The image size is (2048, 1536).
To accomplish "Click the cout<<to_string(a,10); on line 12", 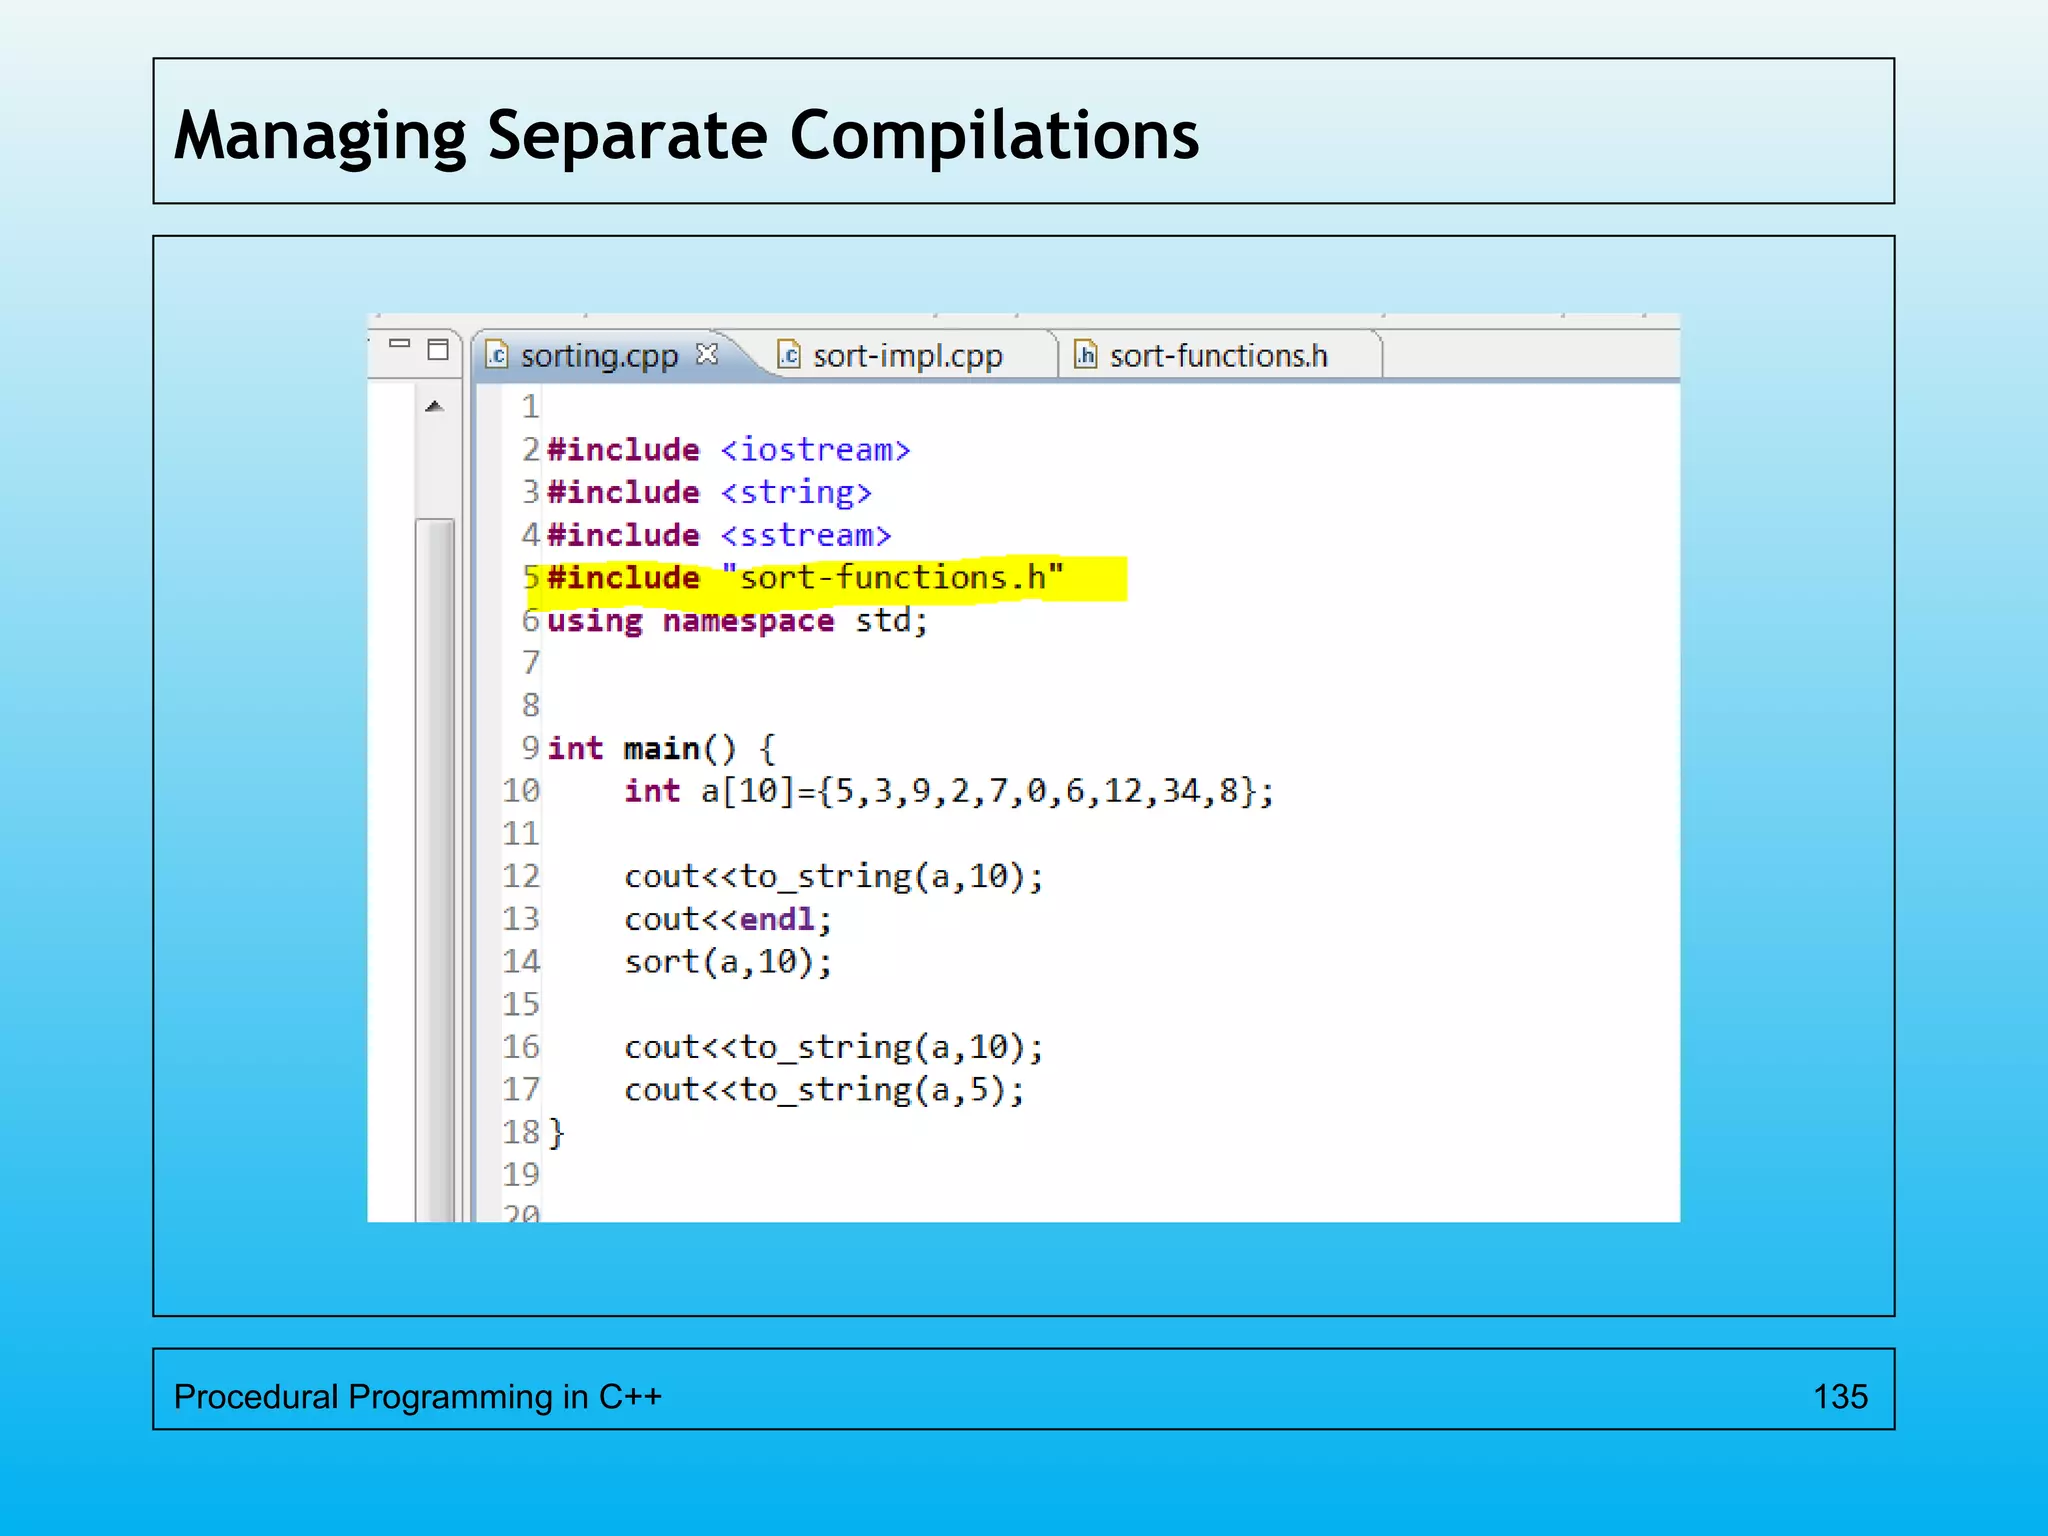I will 834,877.
